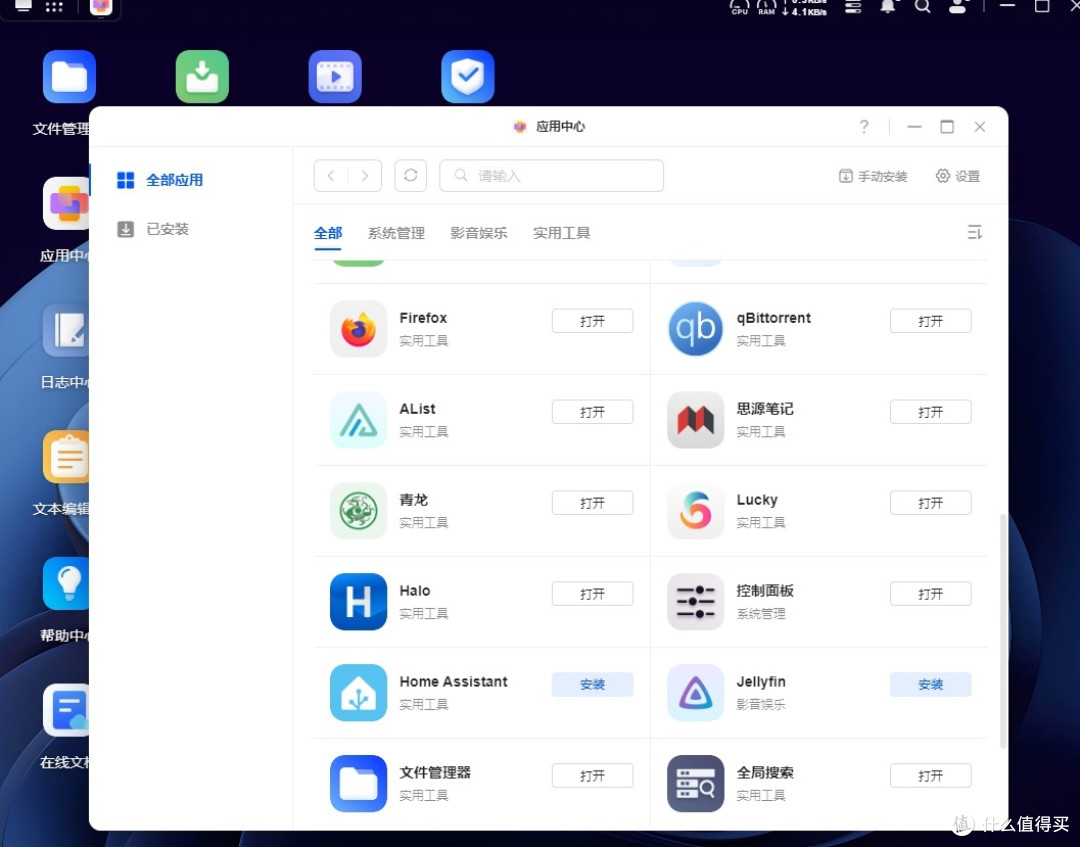Open 青龙 with its 打开 button
The width and height of the screenshot is (1080, 847).
click(x=592, y=503)
